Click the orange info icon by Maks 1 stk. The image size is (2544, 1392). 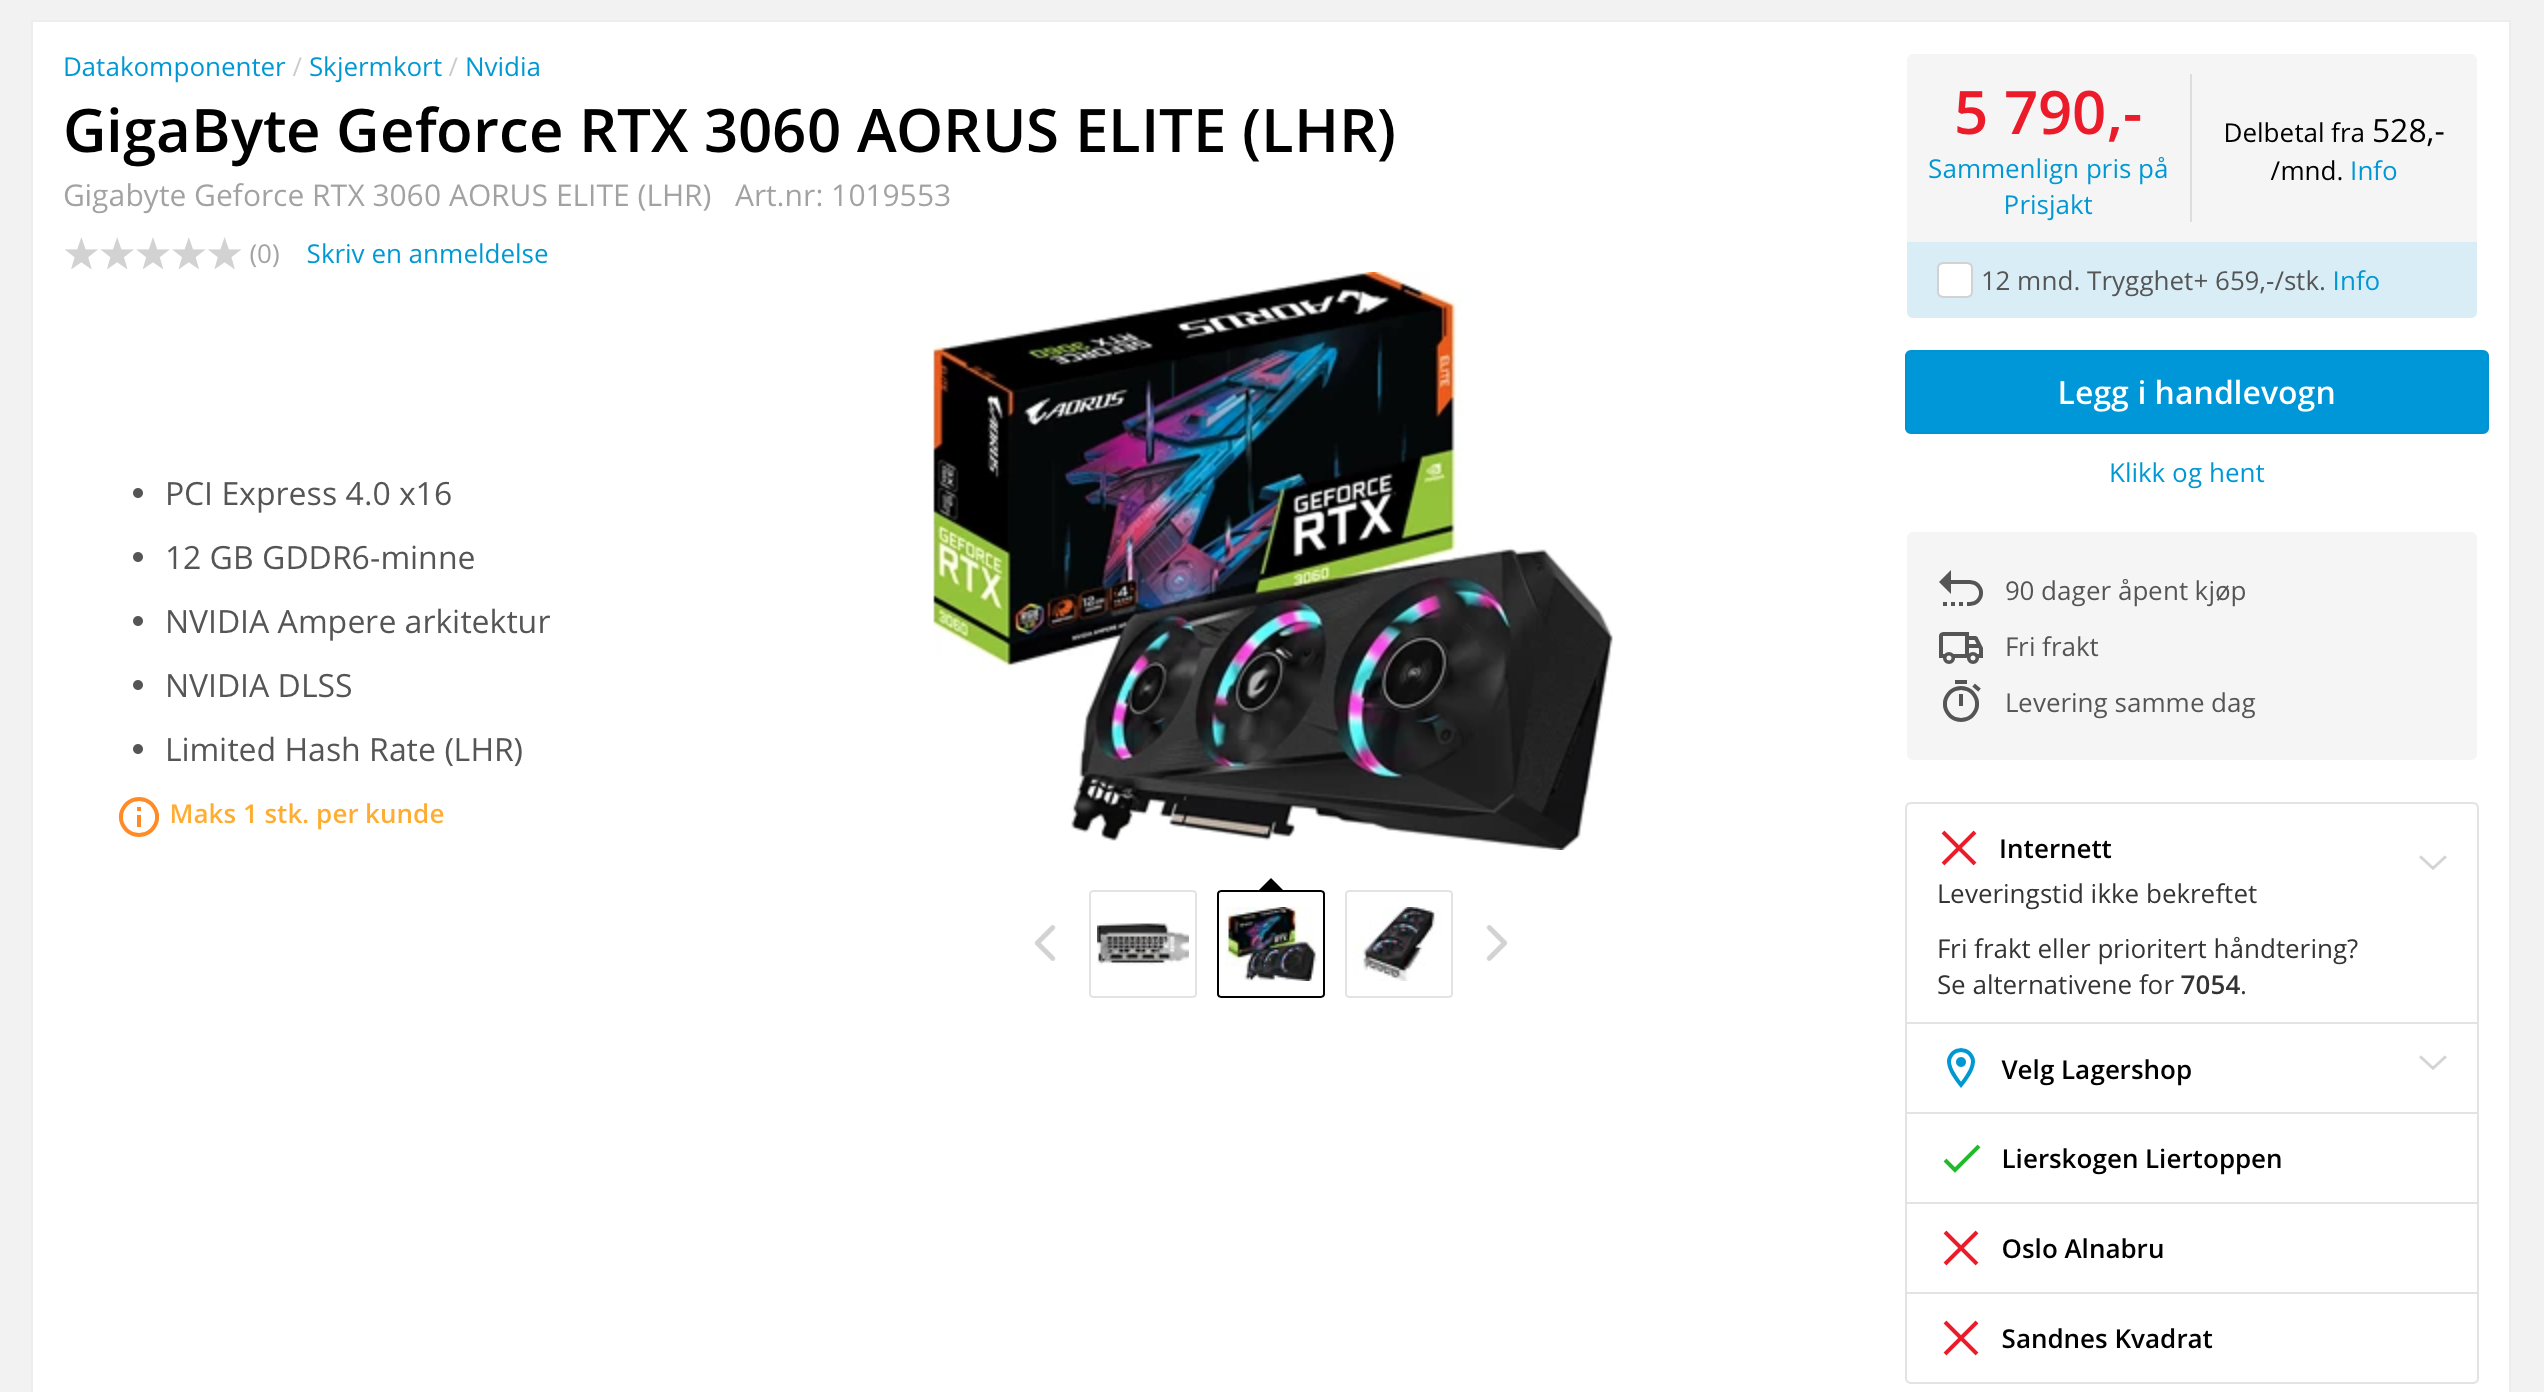point(139,816)
